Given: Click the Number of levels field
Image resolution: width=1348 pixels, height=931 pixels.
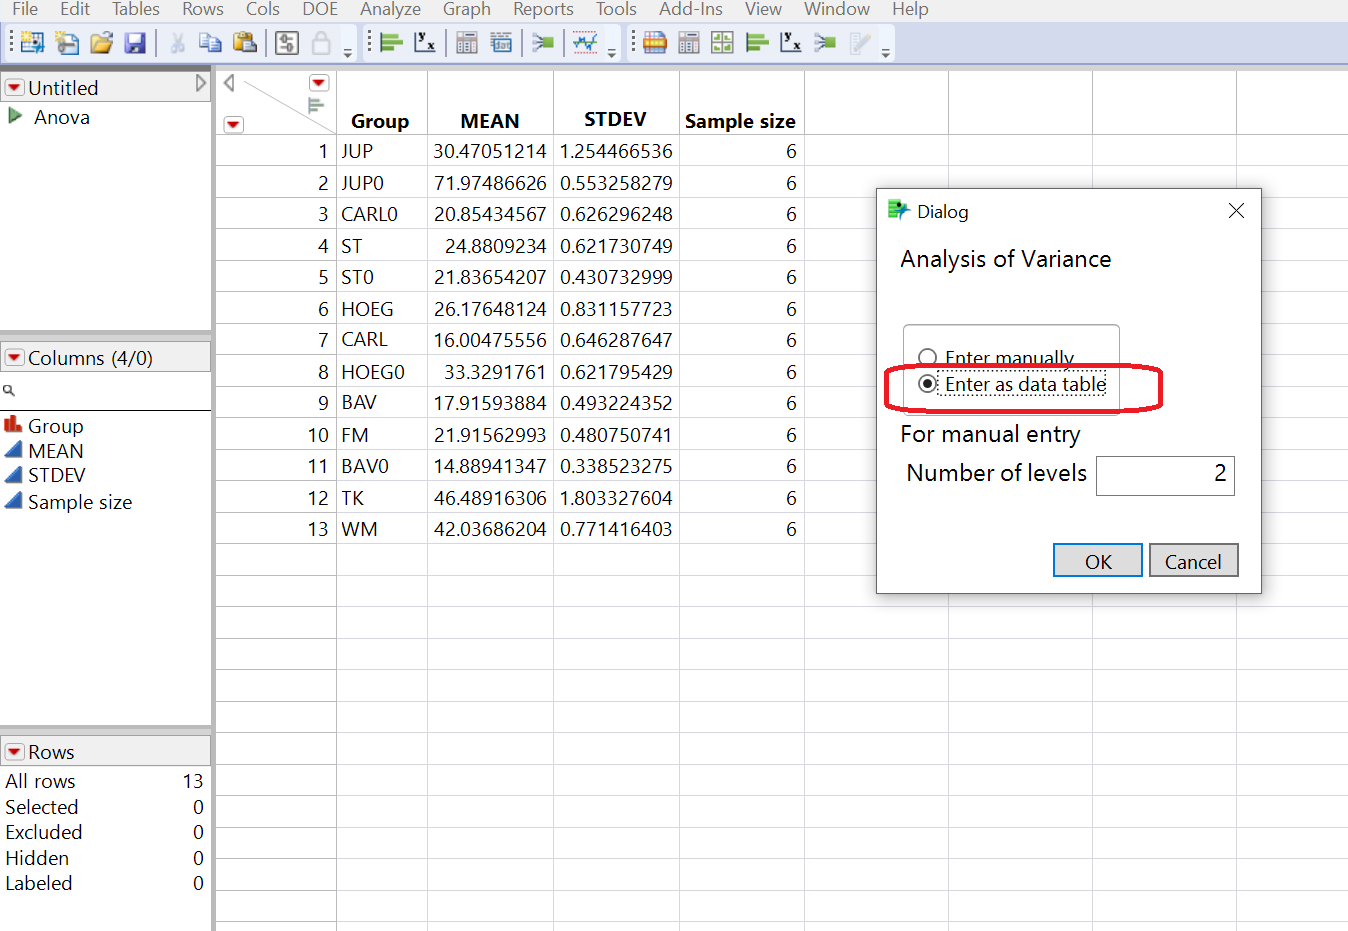Looking at the screenshot, I should pyautogui.click(x=1164, y=475).
